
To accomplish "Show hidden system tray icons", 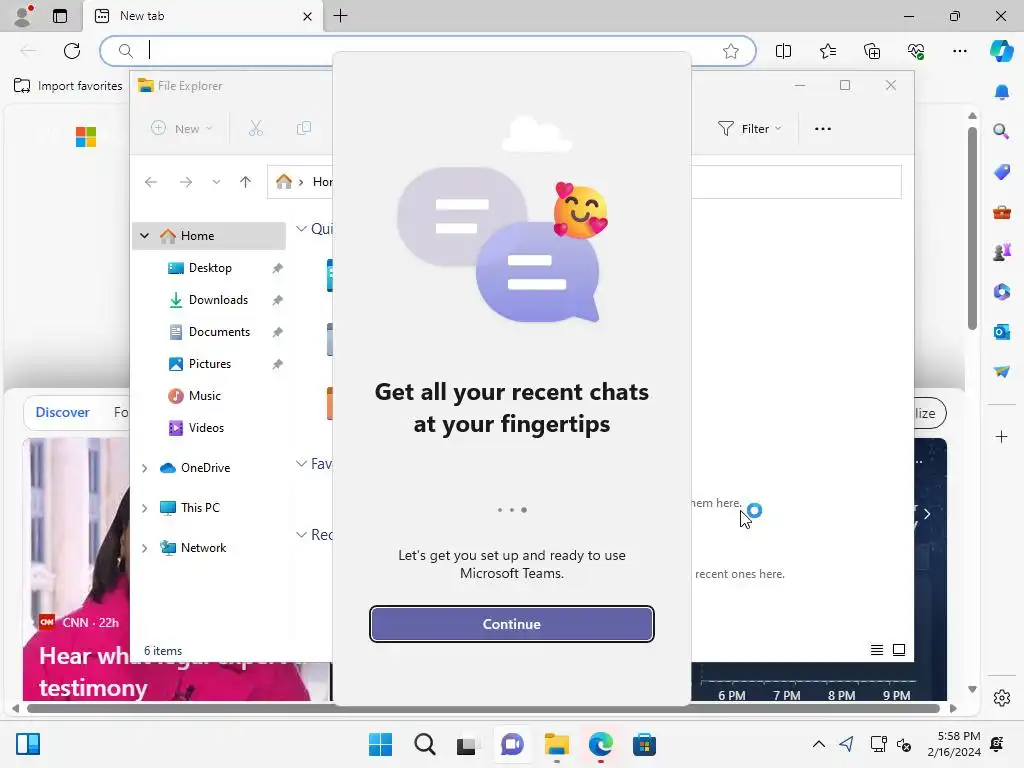I will [818, 744].
